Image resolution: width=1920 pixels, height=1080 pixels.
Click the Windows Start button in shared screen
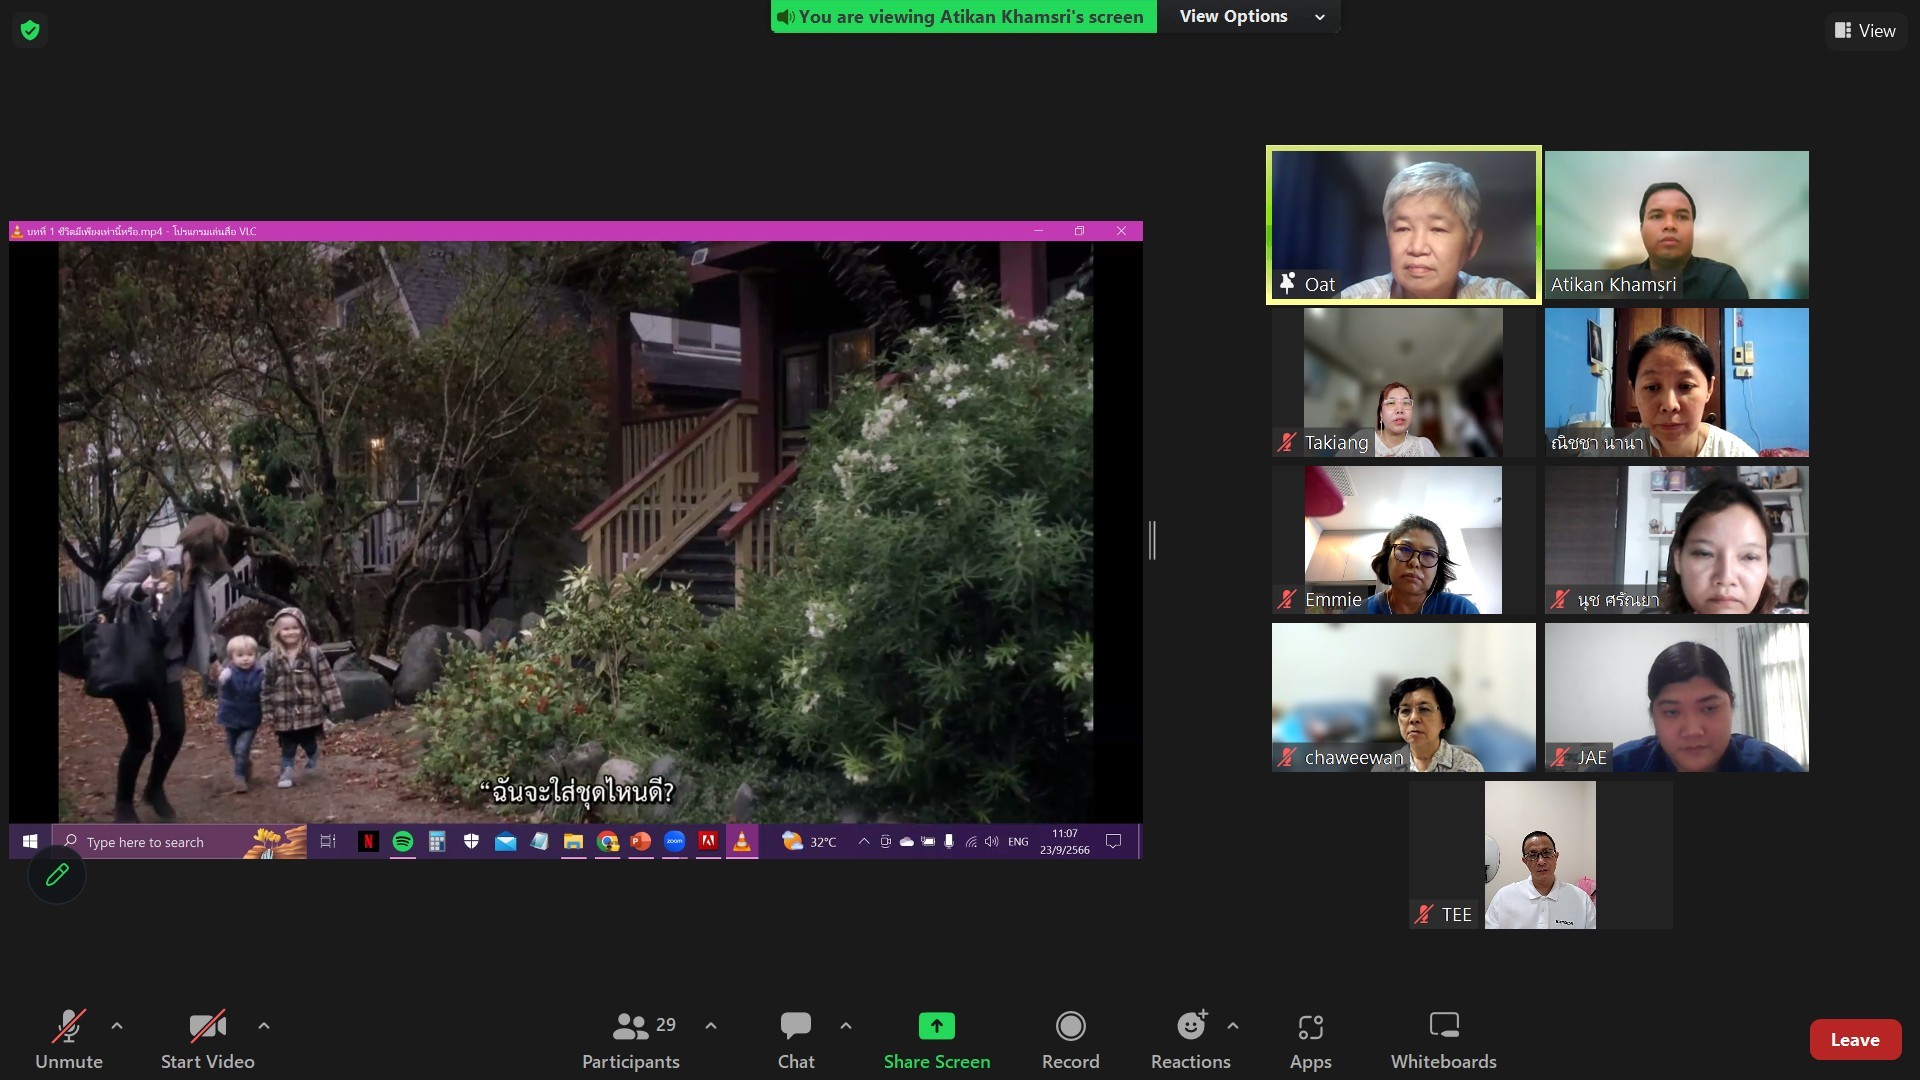[30, 842]
